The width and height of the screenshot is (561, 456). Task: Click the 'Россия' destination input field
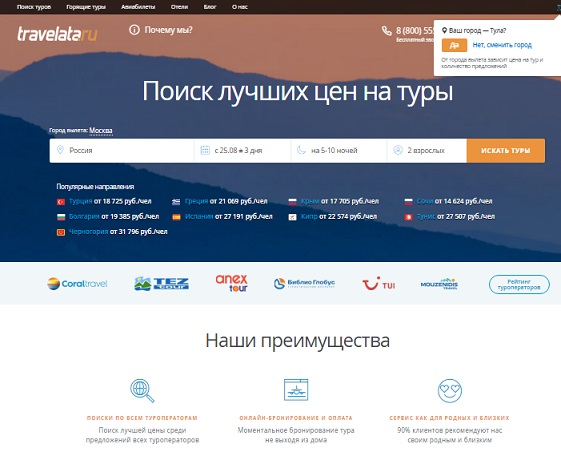(x=122, y=151)
